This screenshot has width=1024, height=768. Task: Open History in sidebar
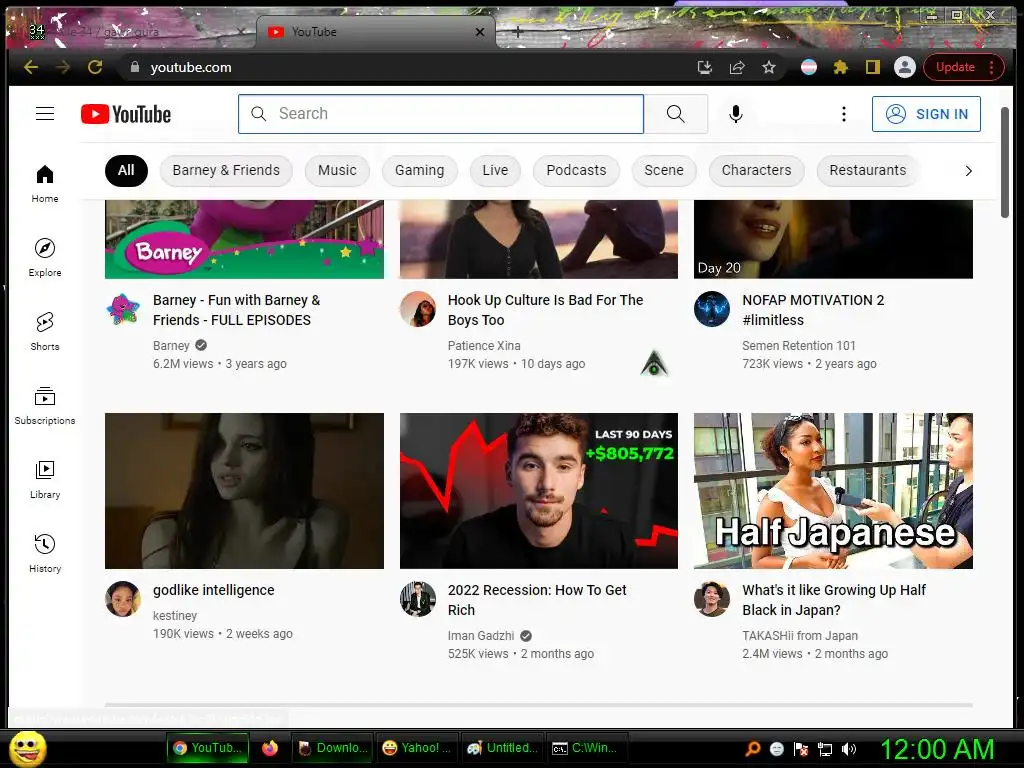(44, 553)
